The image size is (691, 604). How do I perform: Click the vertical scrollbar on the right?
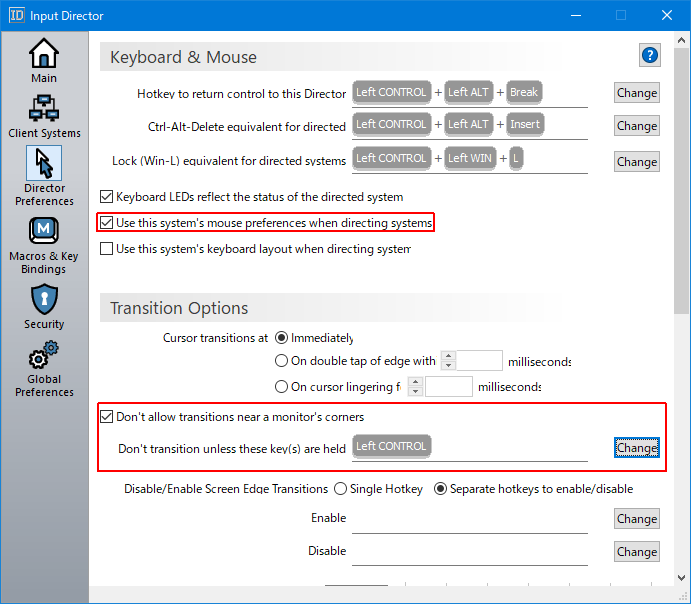pyautogui.click(x=681, y=200)
